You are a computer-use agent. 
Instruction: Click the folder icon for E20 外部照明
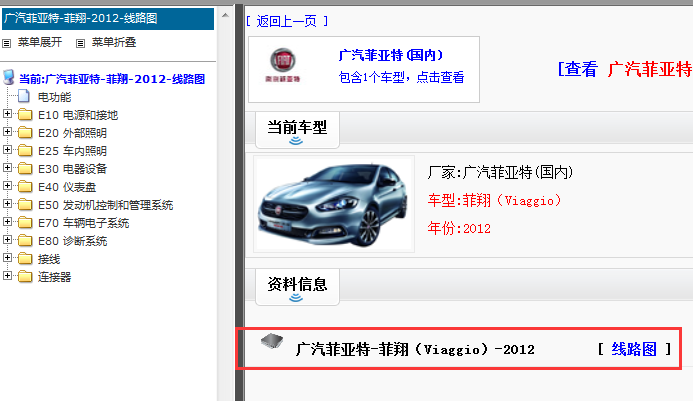(x=25, y=133)
